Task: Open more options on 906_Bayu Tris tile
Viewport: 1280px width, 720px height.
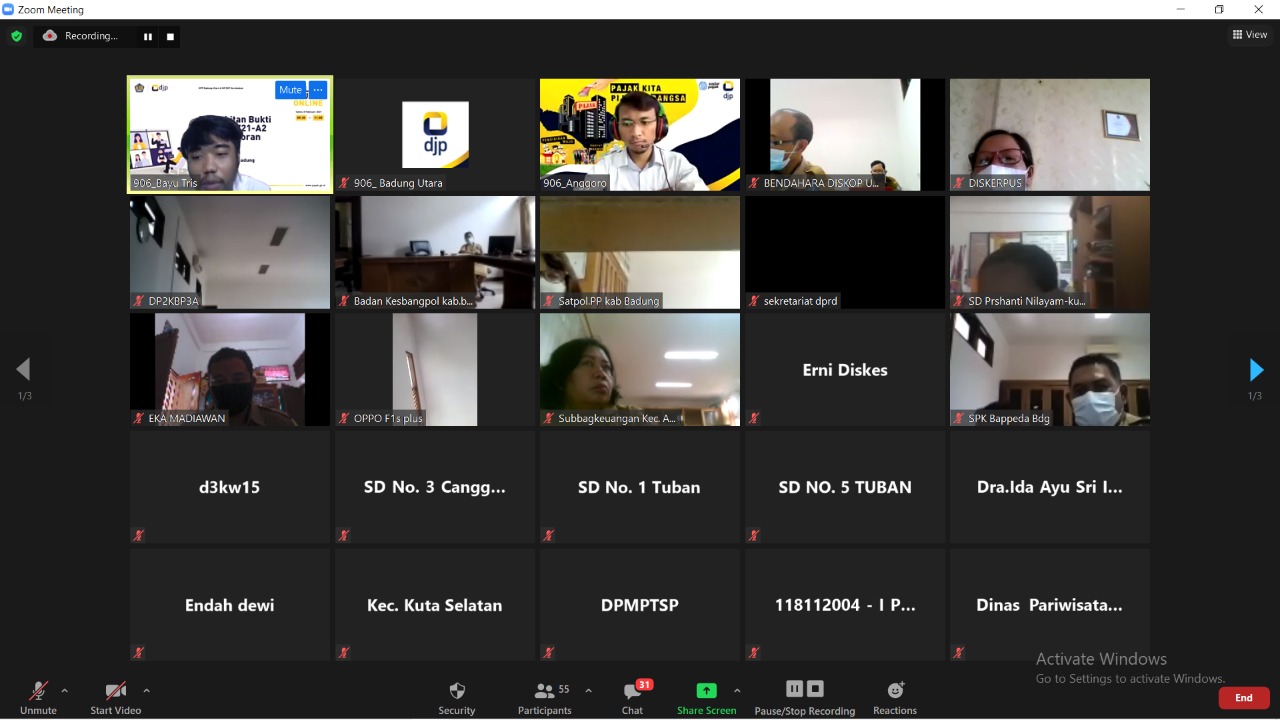Action: coord(318,90)
